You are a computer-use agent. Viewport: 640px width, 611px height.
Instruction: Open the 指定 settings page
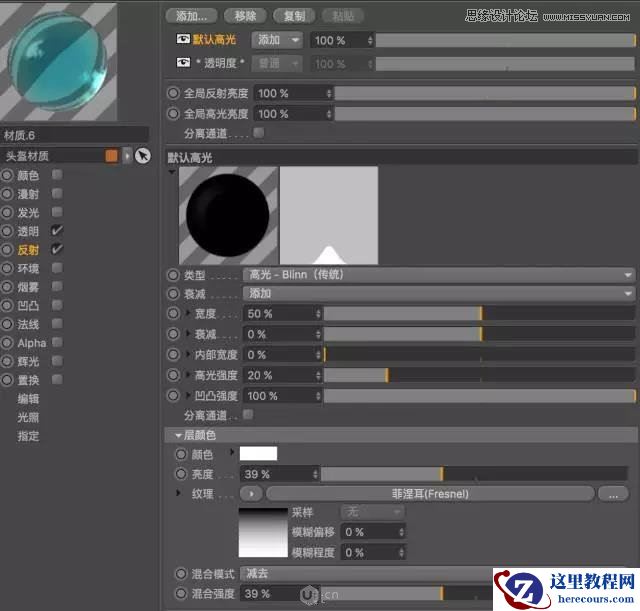pos(28,436)
